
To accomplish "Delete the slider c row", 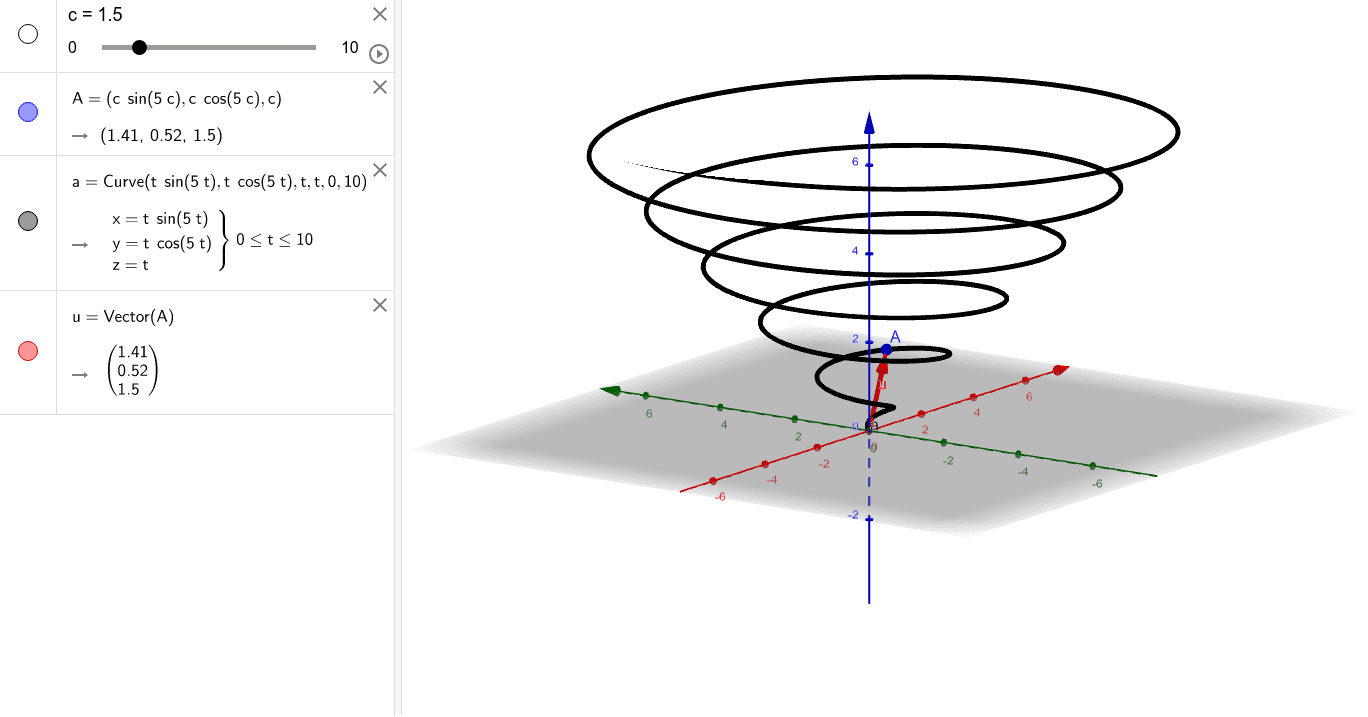I will point(379,14).
